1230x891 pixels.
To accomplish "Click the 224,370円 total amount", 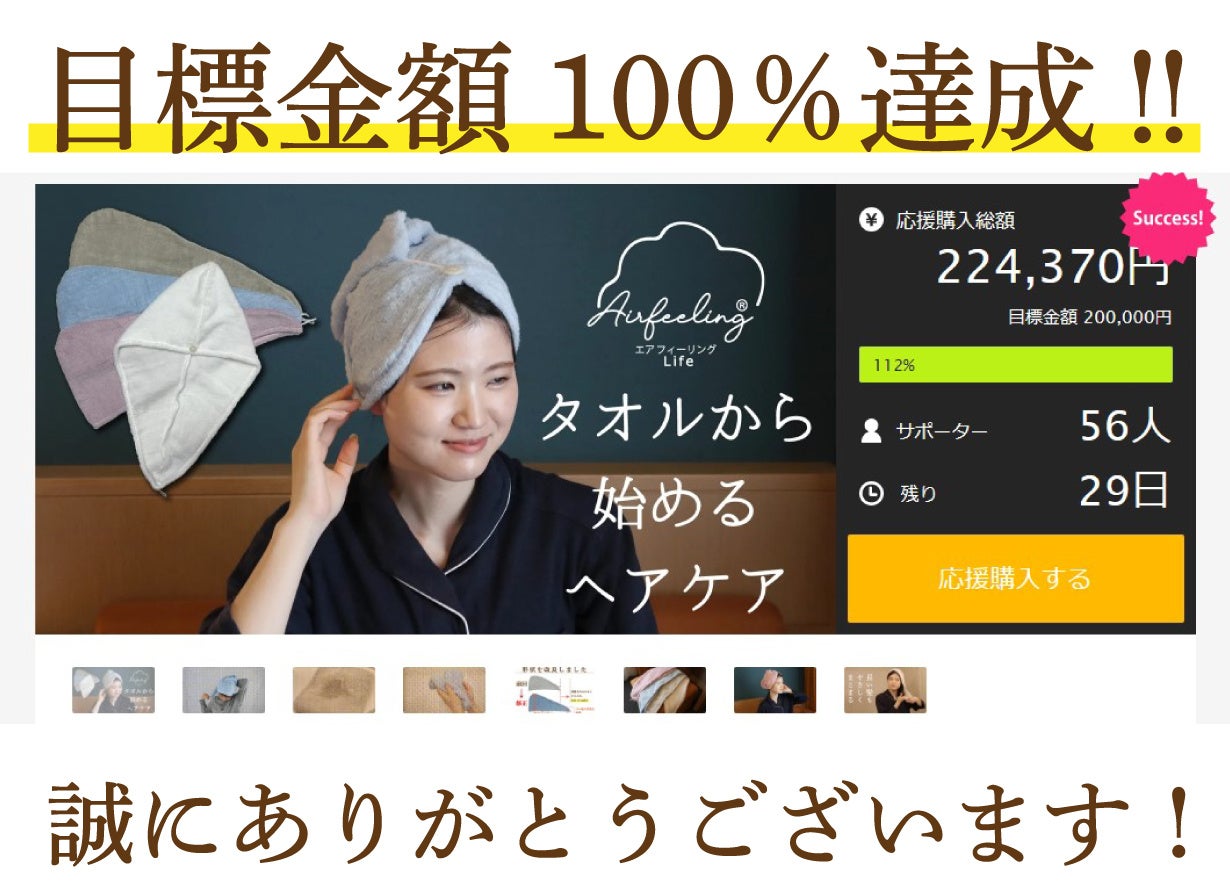I will 1053,267.
